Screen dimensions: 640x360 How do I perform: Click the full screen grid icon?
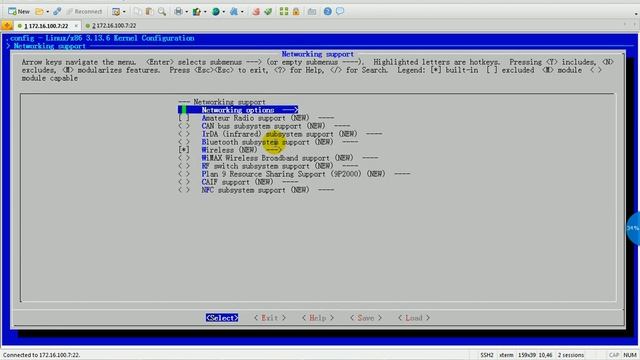tap(284, 11)
